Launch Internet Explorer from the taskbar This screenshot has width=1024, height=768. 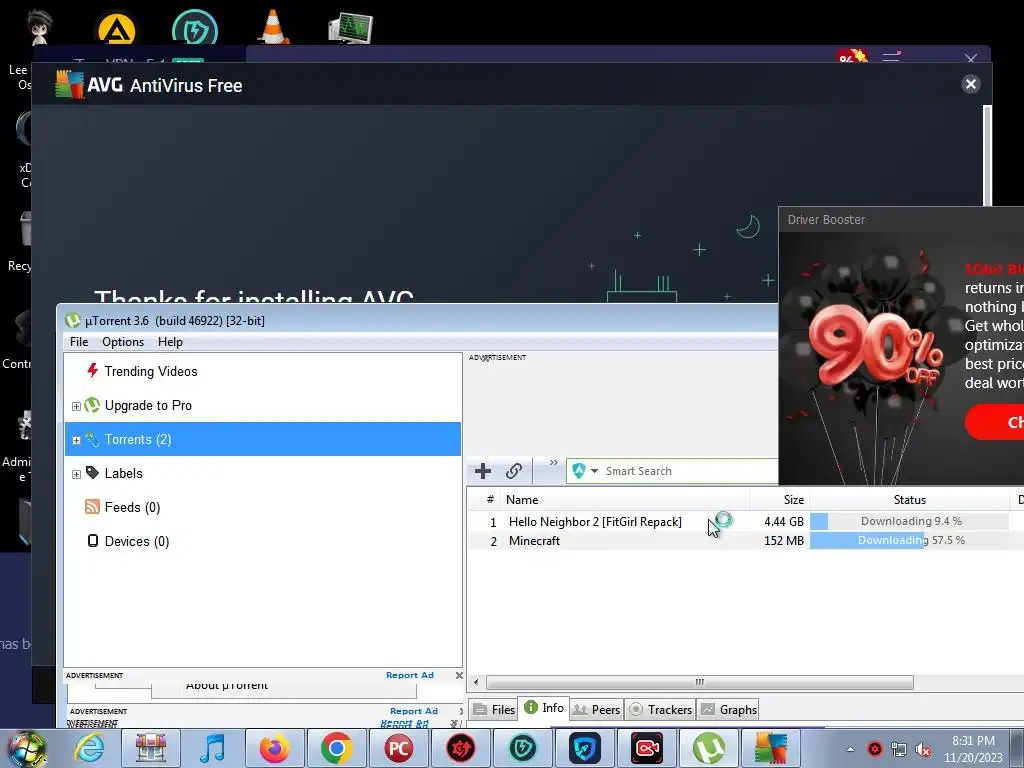tap(88, 748)
